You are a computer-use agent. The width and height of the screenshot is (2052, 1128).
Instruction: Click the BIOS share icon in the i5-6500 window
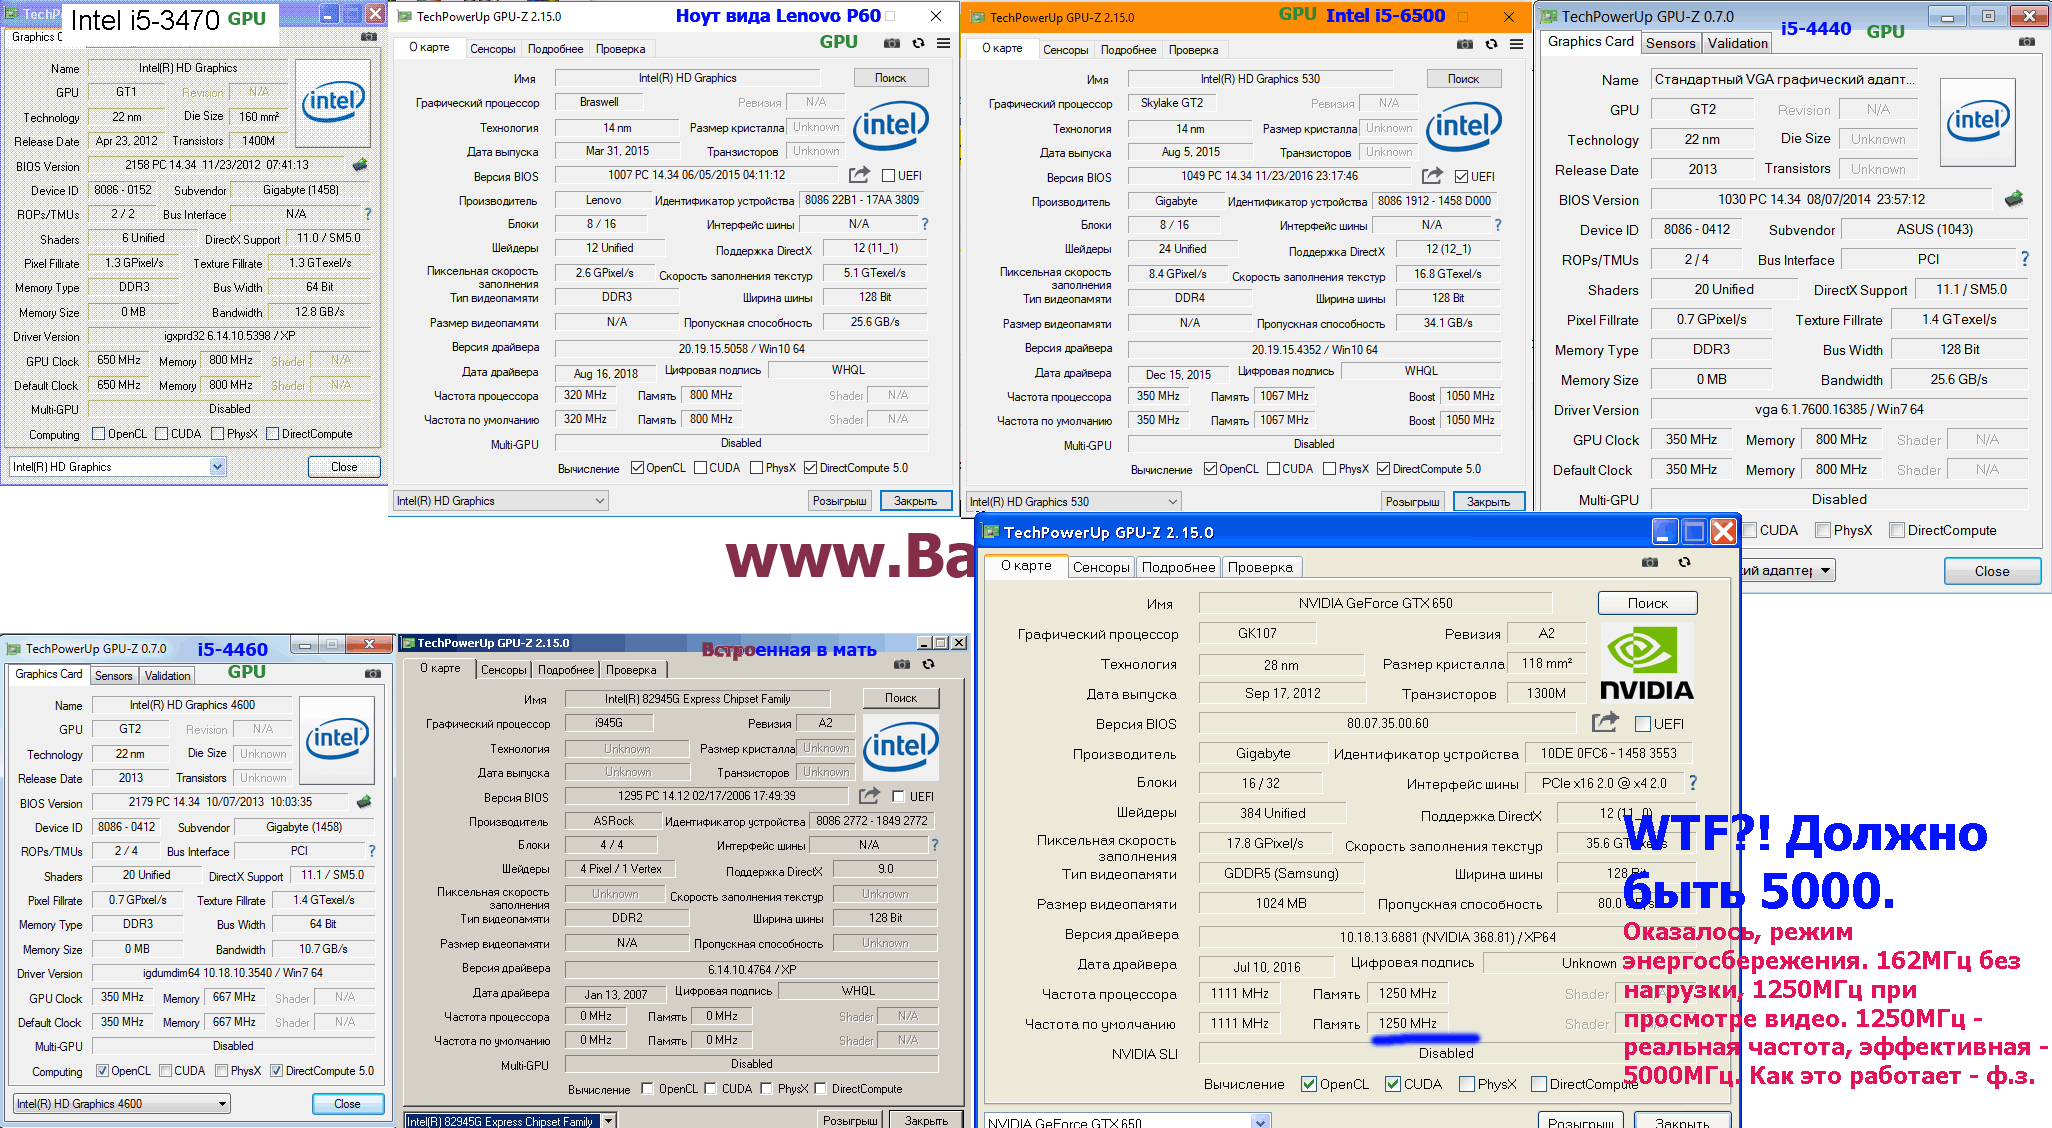pyautogui.click(x=1432, y=176)
